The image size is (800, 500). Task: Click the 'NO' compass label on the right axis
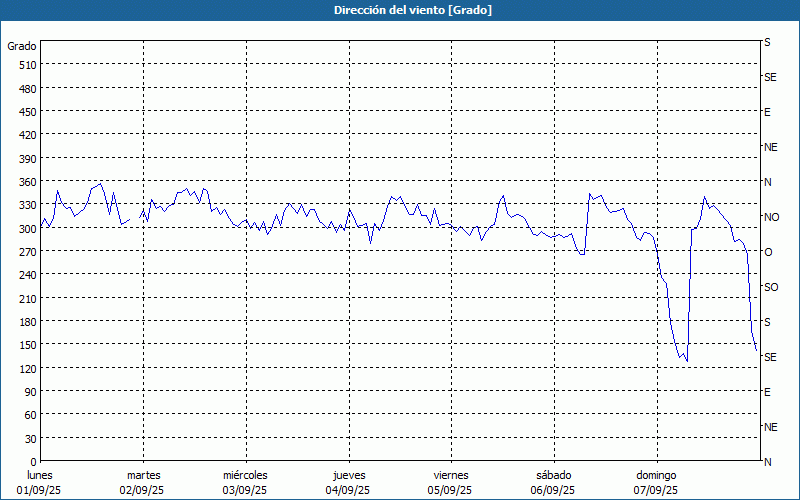(x=771, y=217)
